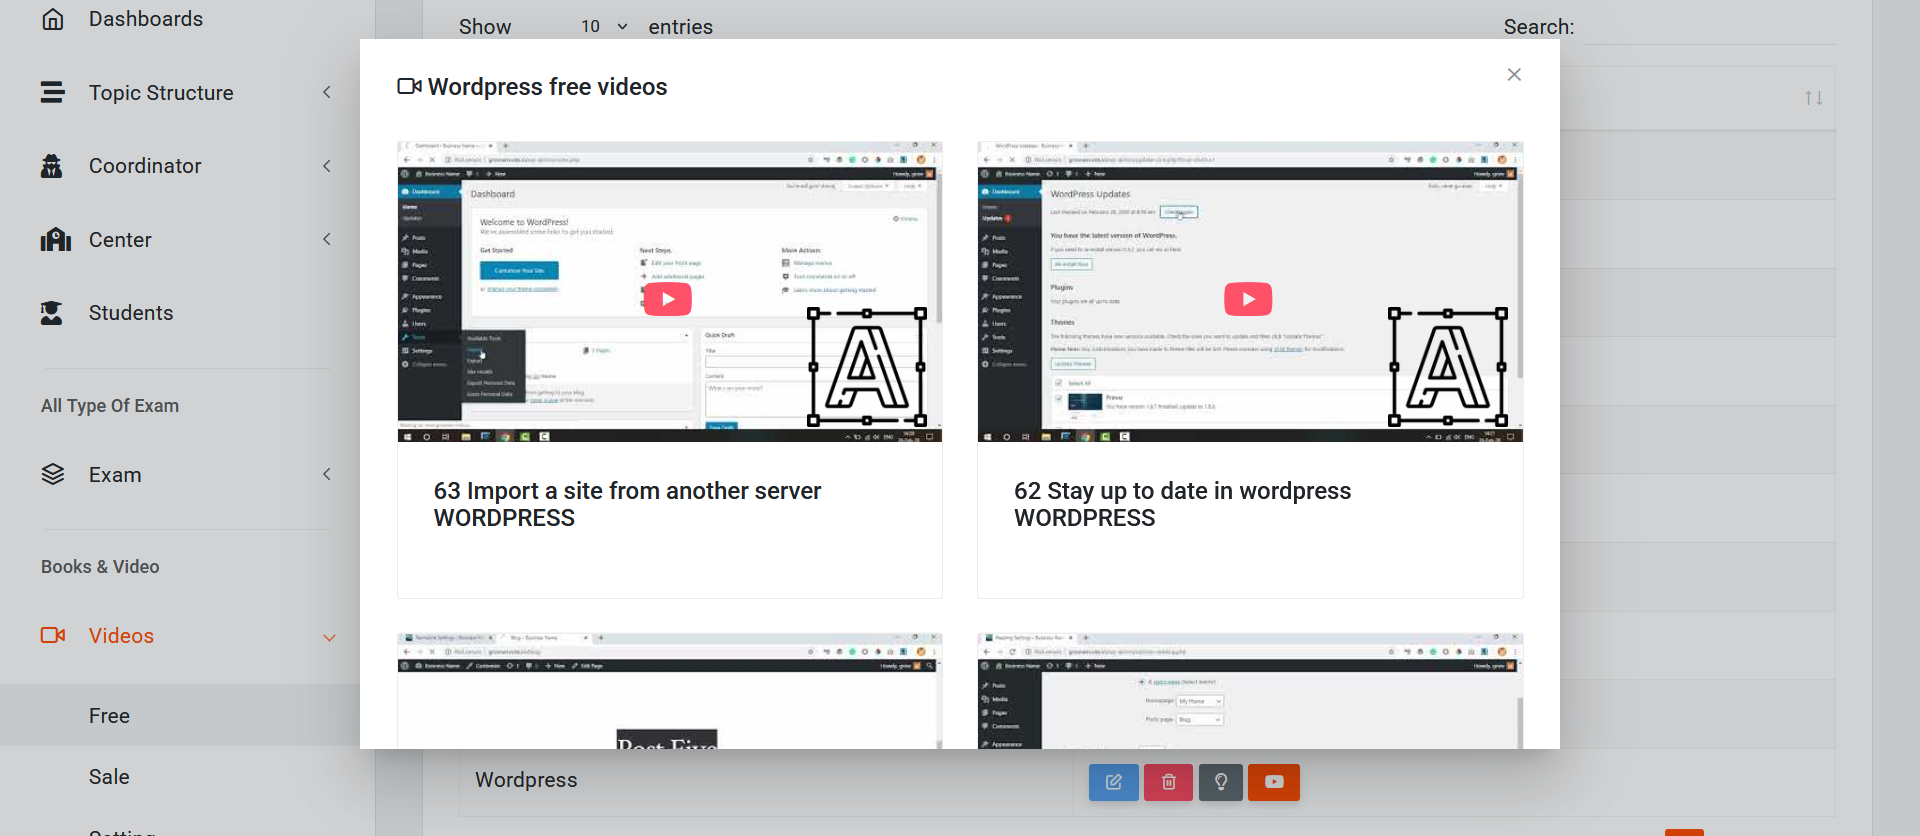Play the Import a site video
Image resolution: width=1920 pixels, height=836 pixels.
point(668,299)
